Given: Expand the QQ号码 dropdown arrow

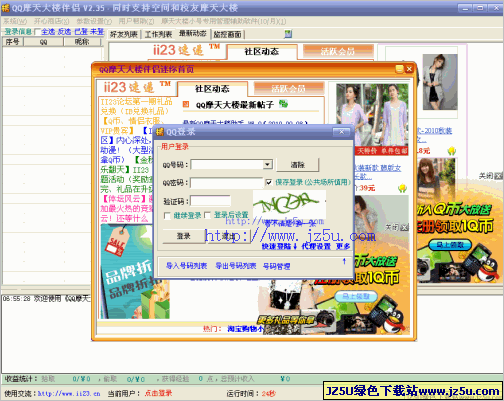Looking at the screenshot, I should [x=267, y=164].
